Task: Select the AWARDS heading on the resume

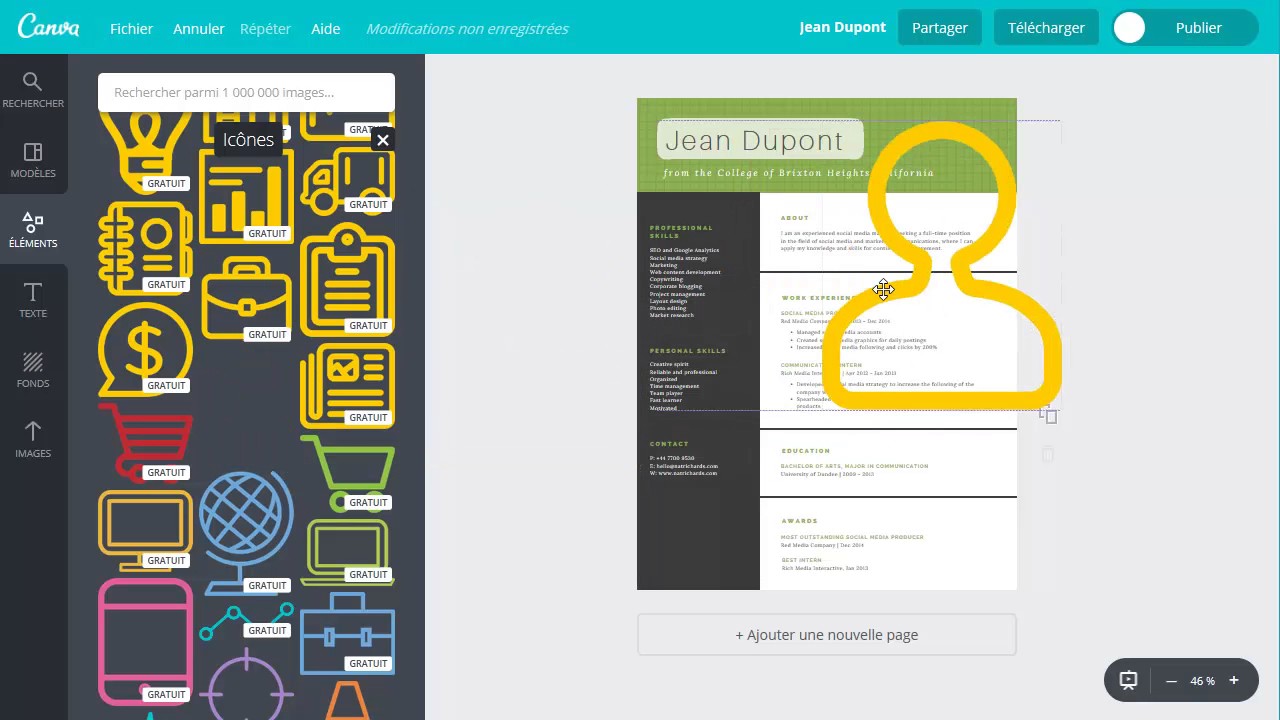Action: (x=799, y=521)
